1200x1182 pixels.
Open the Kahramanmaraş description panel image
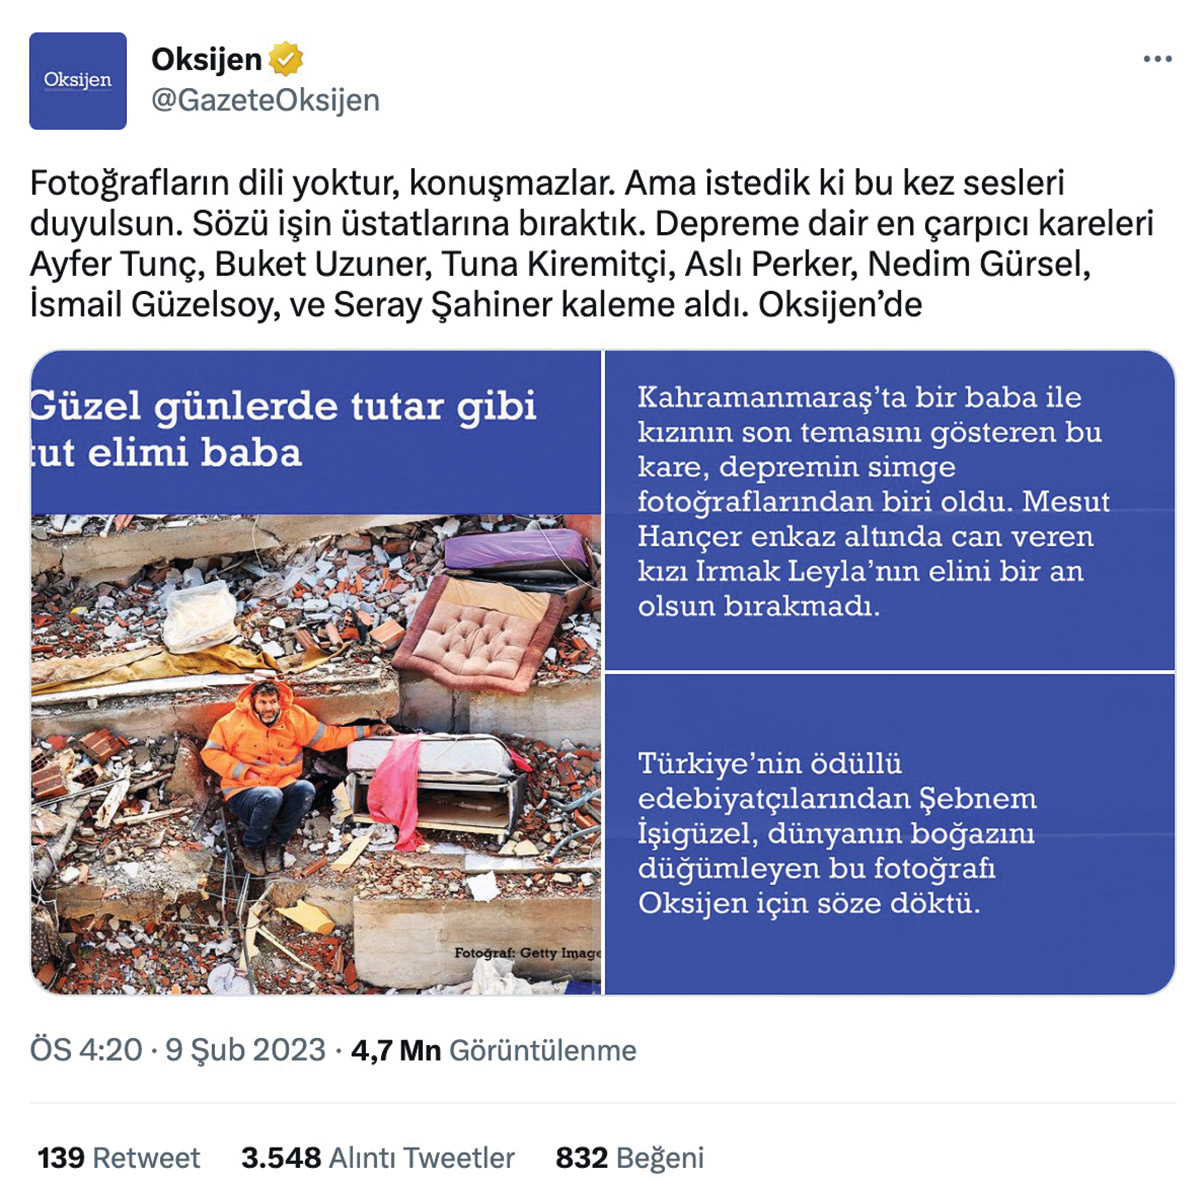889,510
